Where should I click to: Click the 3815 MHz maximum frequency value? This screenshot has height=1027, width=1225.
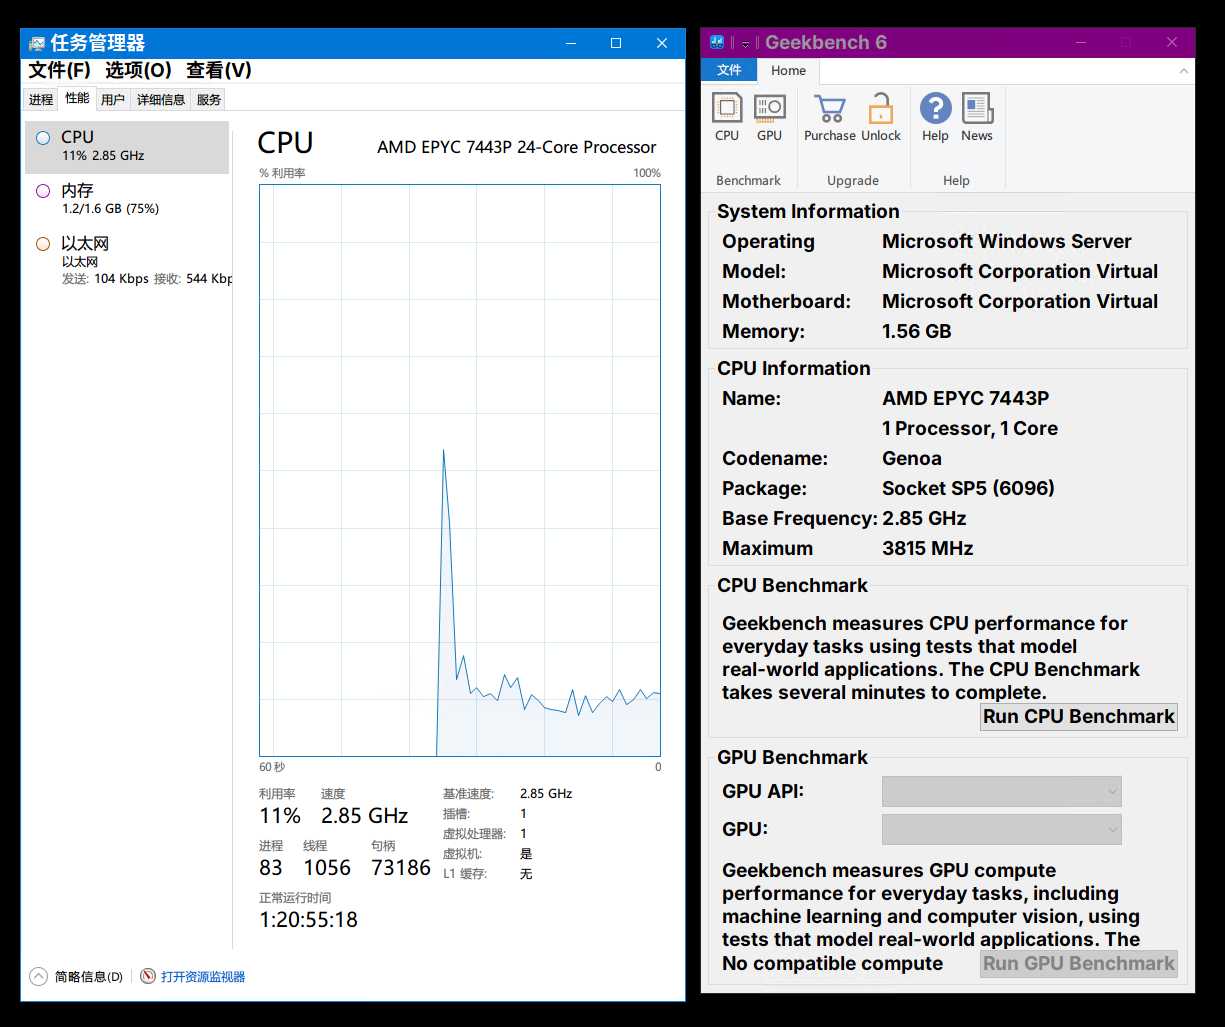928,548
